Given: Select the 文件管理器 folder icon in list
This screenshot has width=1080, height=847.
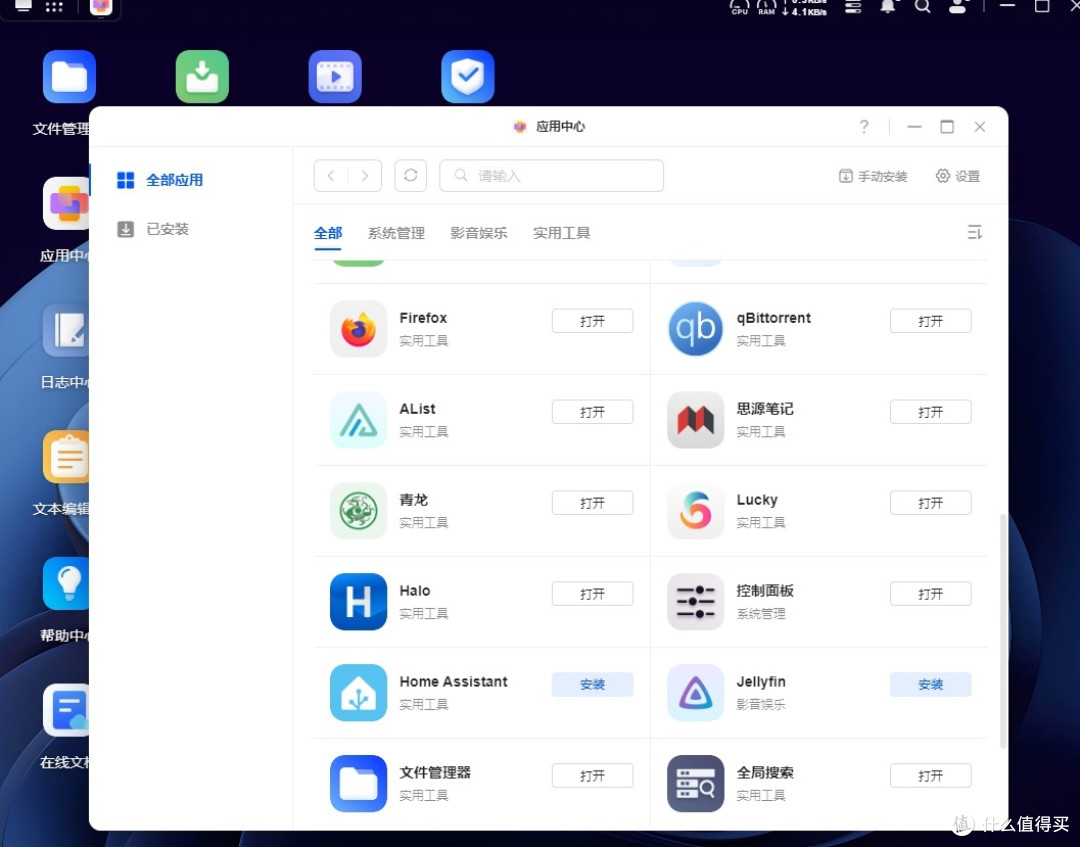Looking at the screenshot, I should click(x=358, y=783).
